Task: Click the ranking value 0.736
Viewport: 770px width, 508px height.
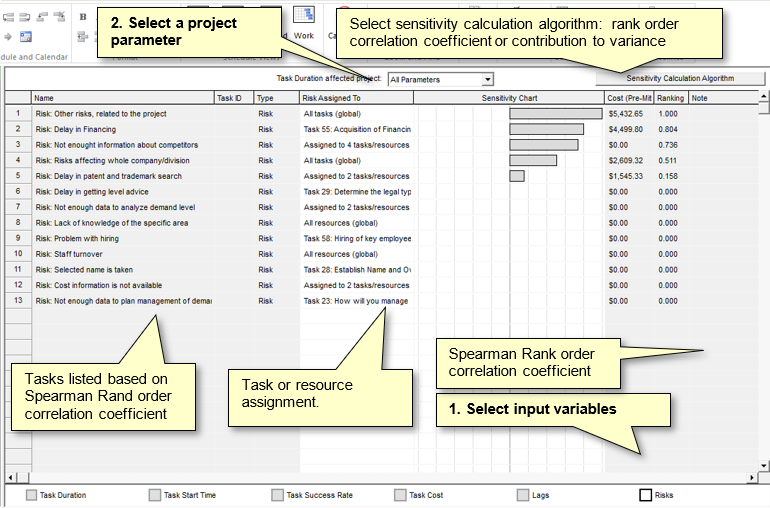Action: [x=668, y=145]
